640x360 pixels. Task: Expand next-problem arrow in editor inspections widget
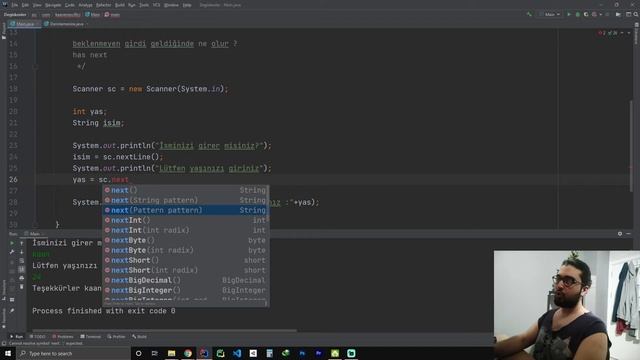629,33
